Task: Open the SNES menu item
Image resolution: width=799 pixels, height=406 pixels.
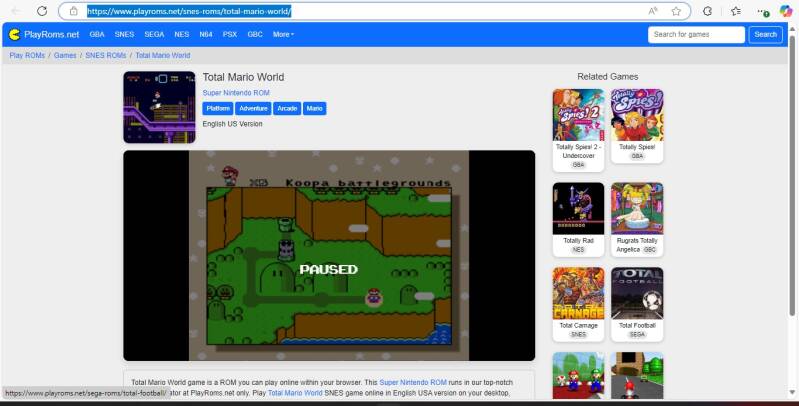Action: point(124,34)
